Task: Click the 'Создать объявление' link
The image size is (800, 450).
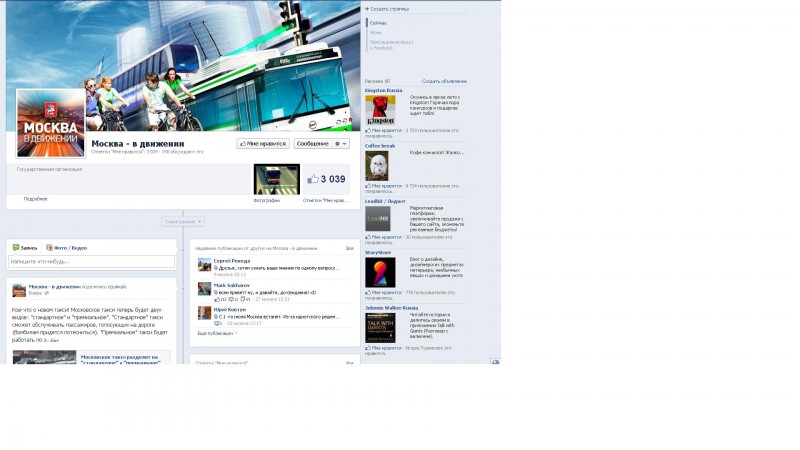Action: [x=444, y=82]
